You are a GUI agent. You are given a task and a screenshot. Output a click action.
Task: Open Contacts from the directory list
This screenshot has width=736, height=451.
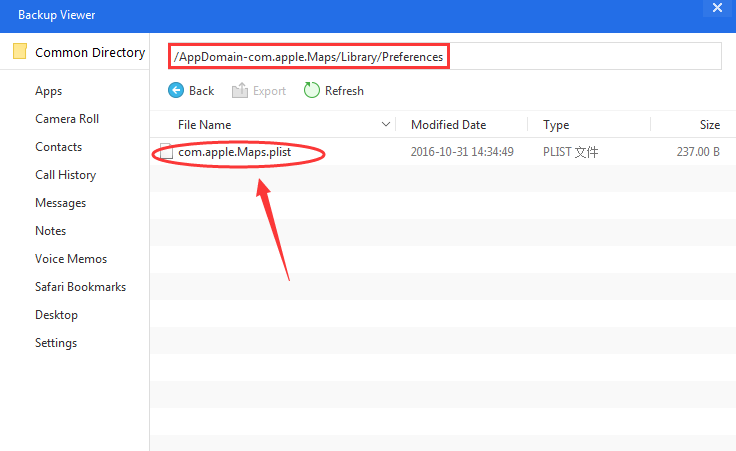pyautogui.click(x=59, y=147)
